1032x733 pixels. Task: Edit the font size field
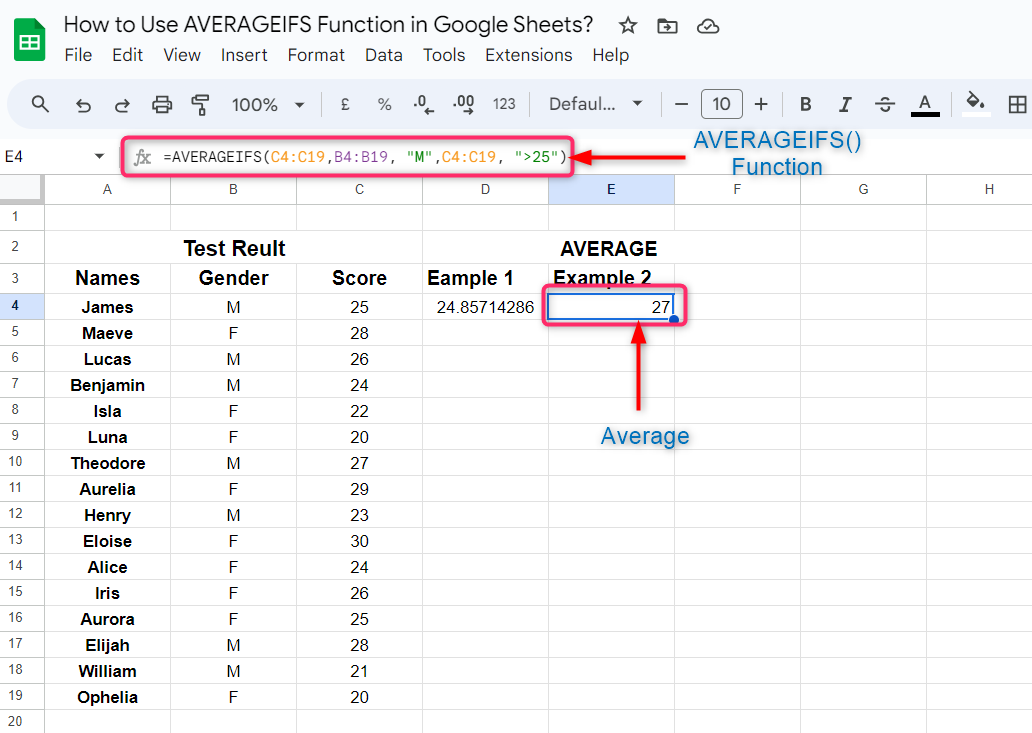click(x=721, y=104)
